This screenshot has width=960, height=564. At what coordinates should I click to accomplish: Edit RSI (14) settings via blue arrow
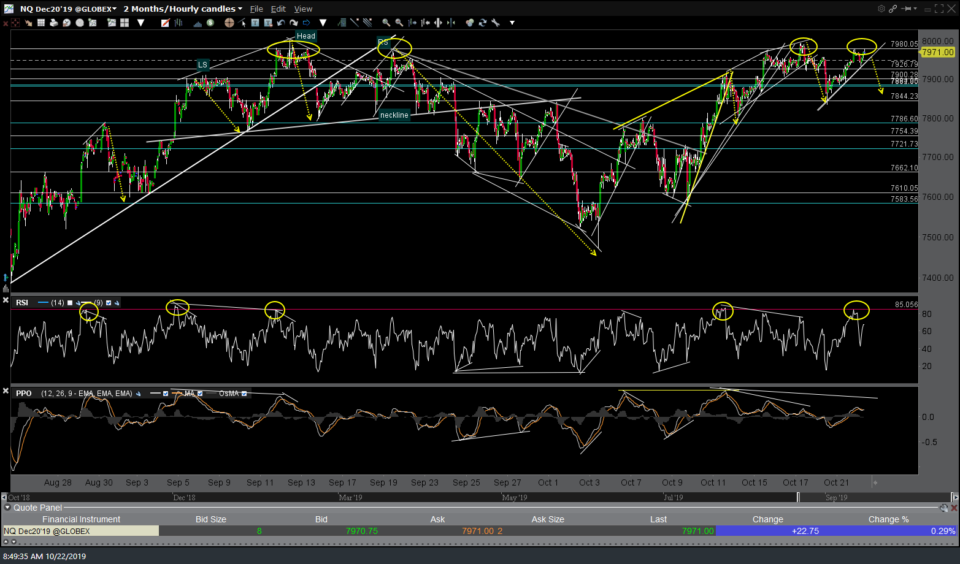tap(78, 303)
